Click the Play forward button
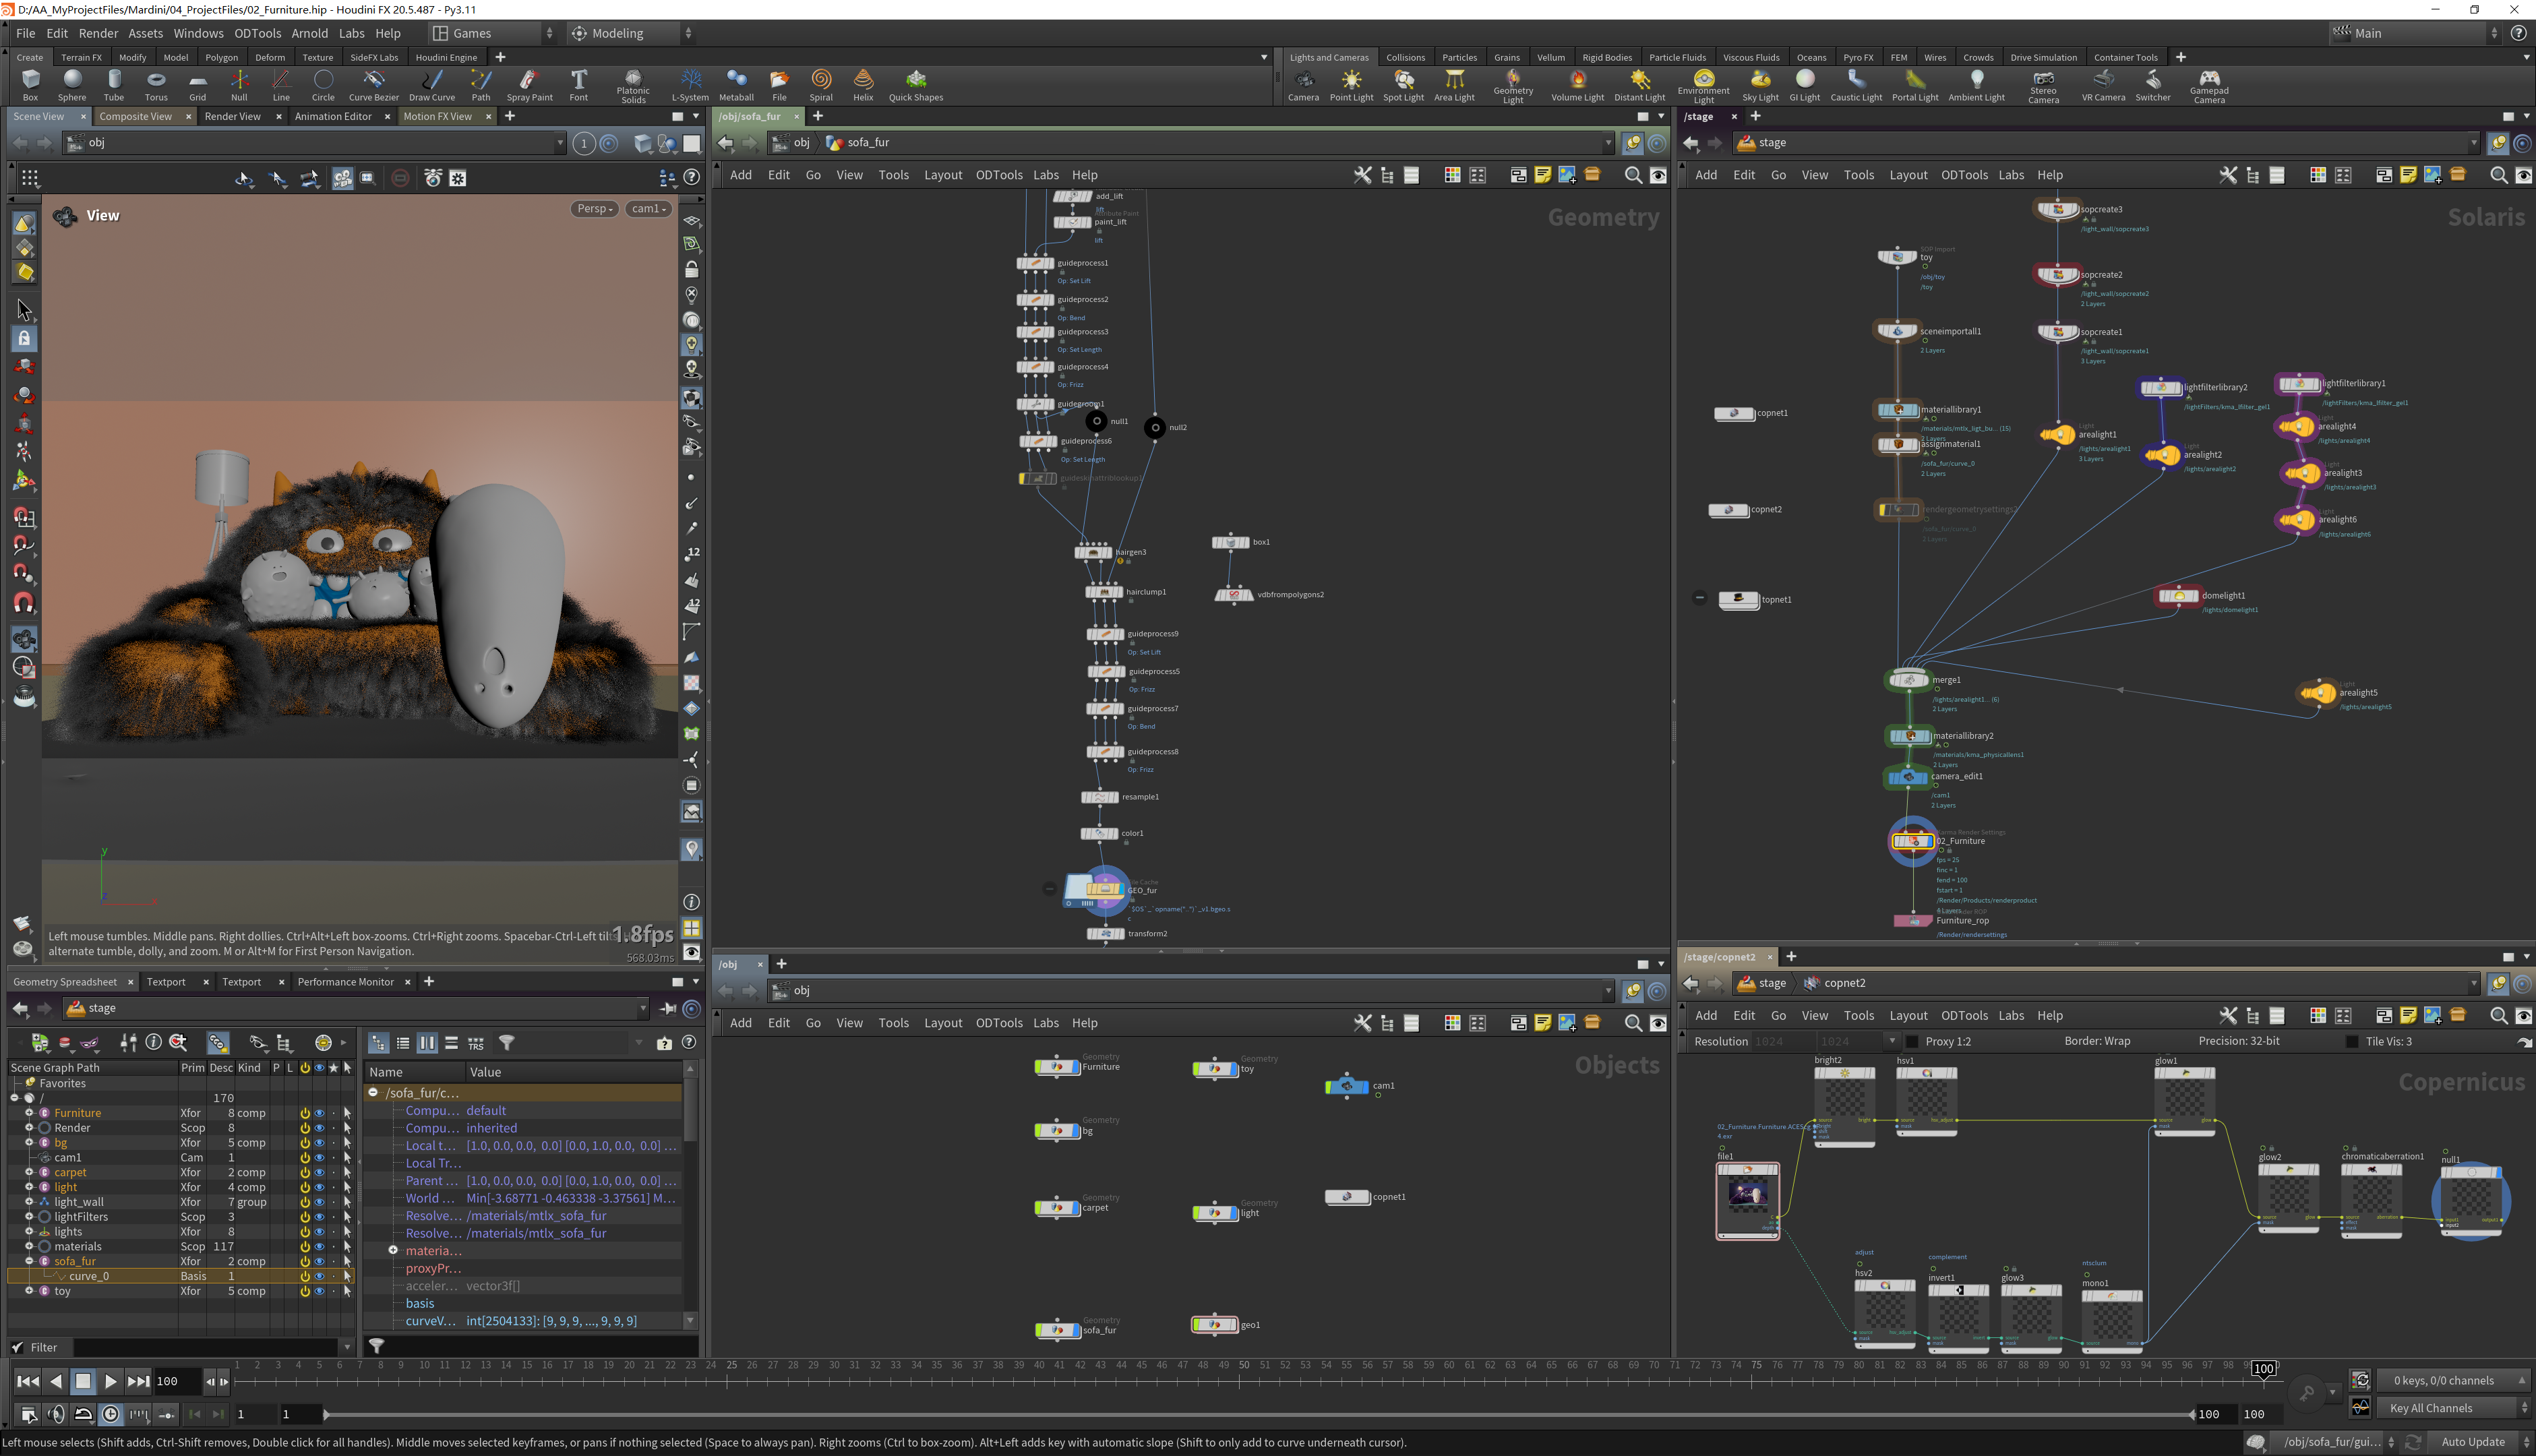This screenshot has height=1456, width=2536. (110, 1382)
